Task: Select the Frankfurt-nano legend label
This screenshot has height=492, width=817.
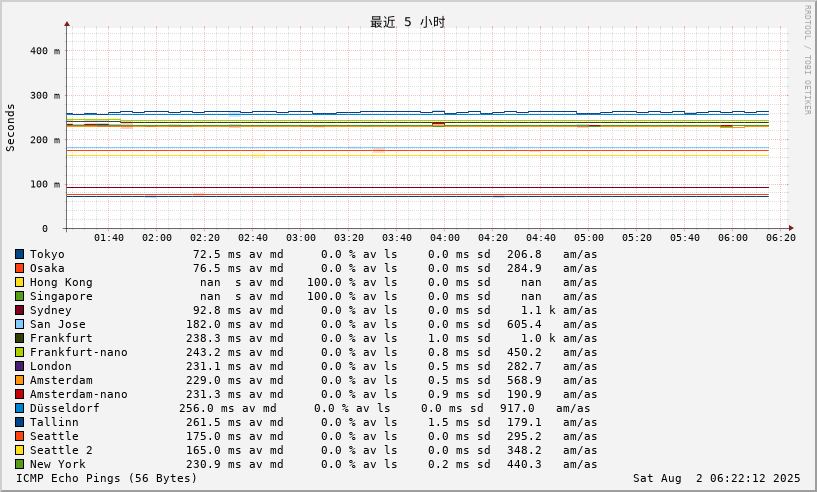Action: [x=79, y=352]
